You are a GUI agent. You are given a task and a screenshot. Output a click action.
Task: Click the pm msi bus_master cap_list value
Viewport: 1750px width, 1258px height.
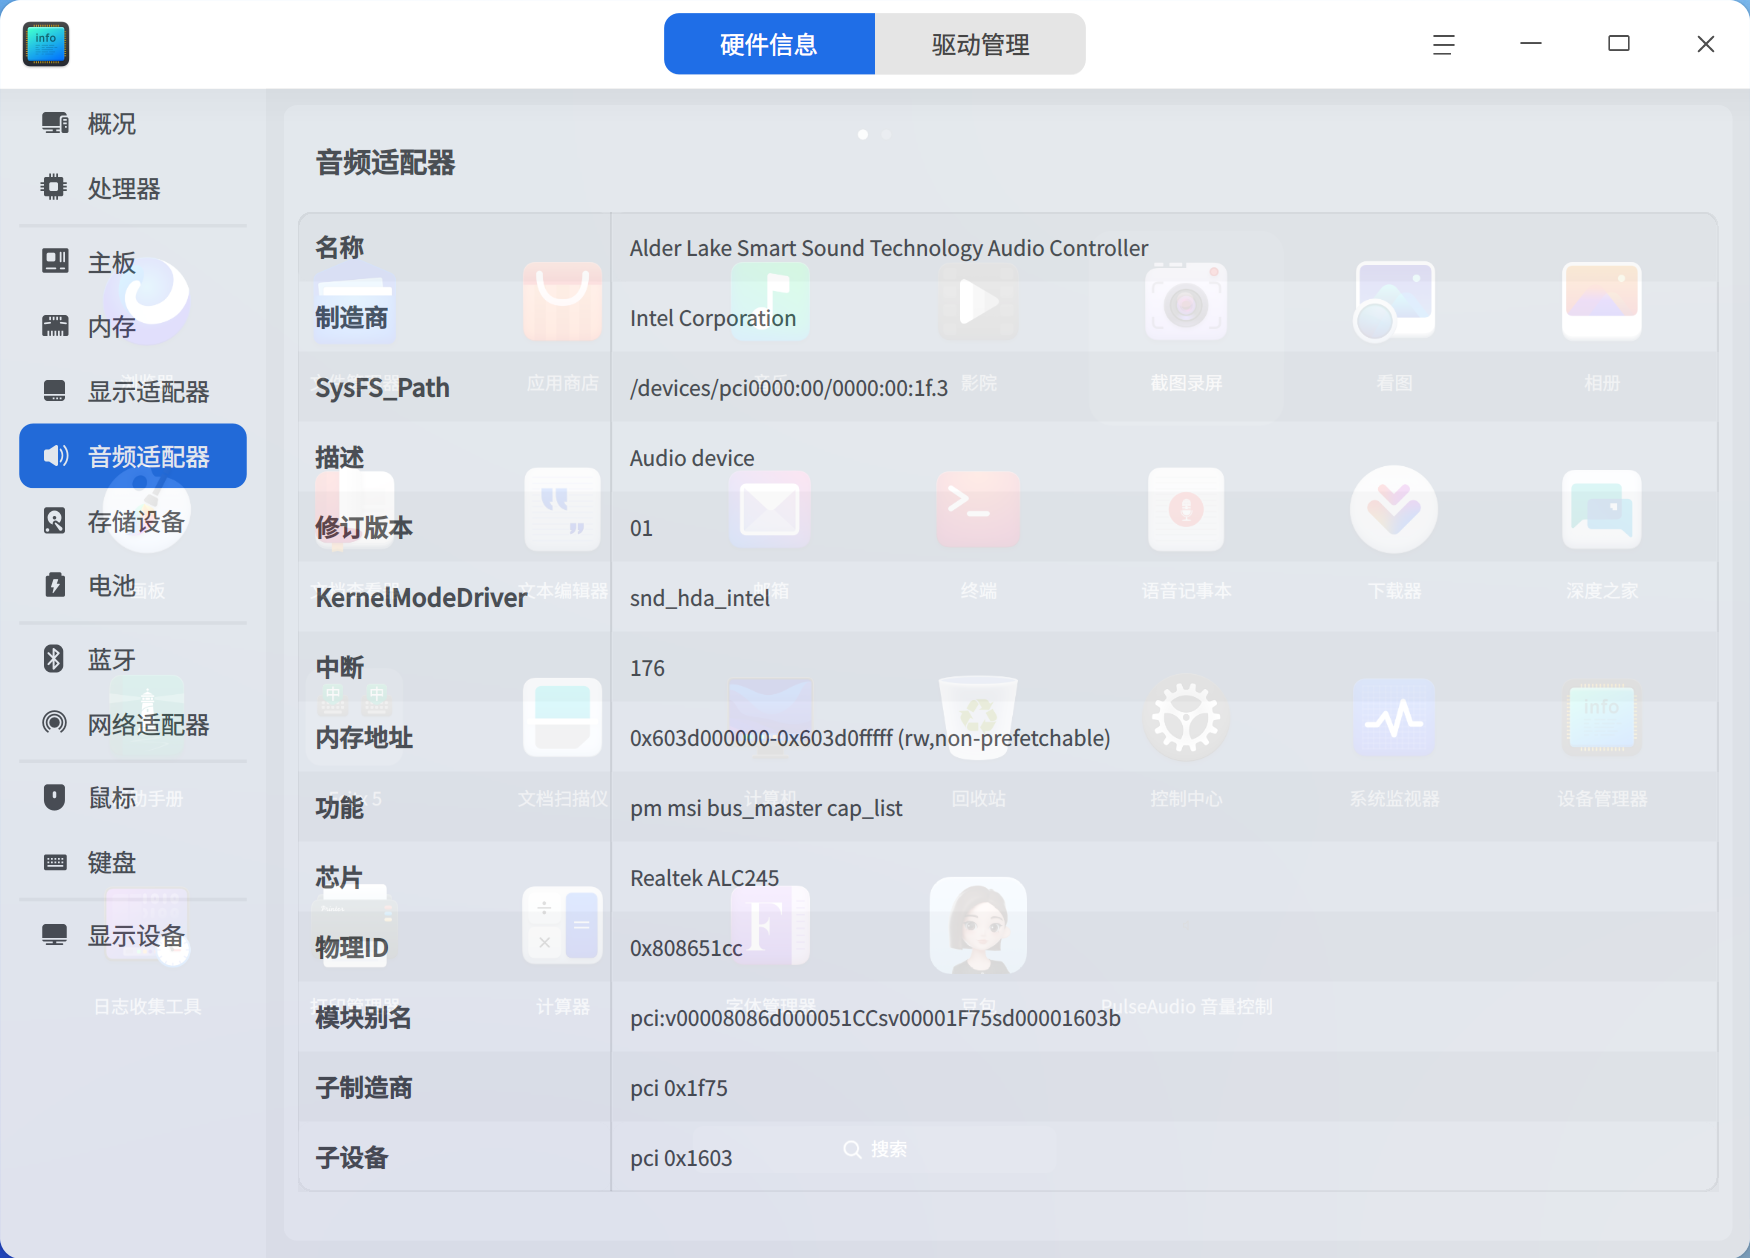(766, 808)
